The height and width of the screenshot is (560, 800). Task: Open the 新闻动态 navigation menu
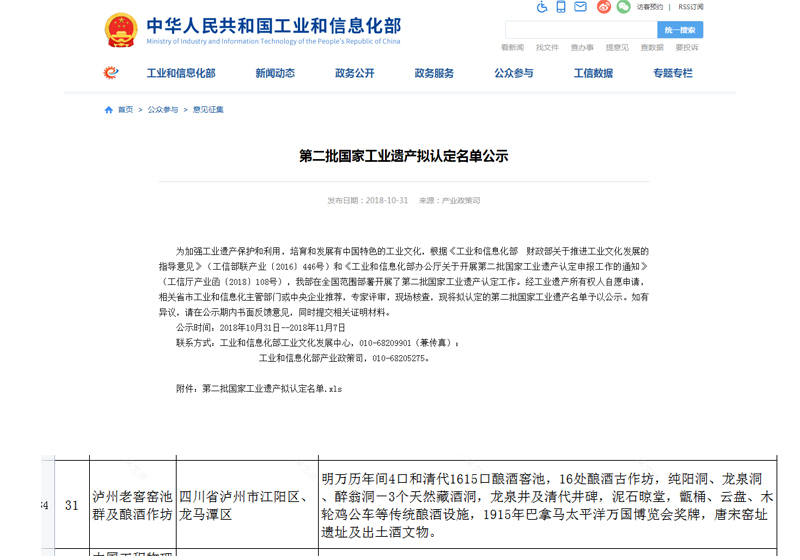pos(275,73)
